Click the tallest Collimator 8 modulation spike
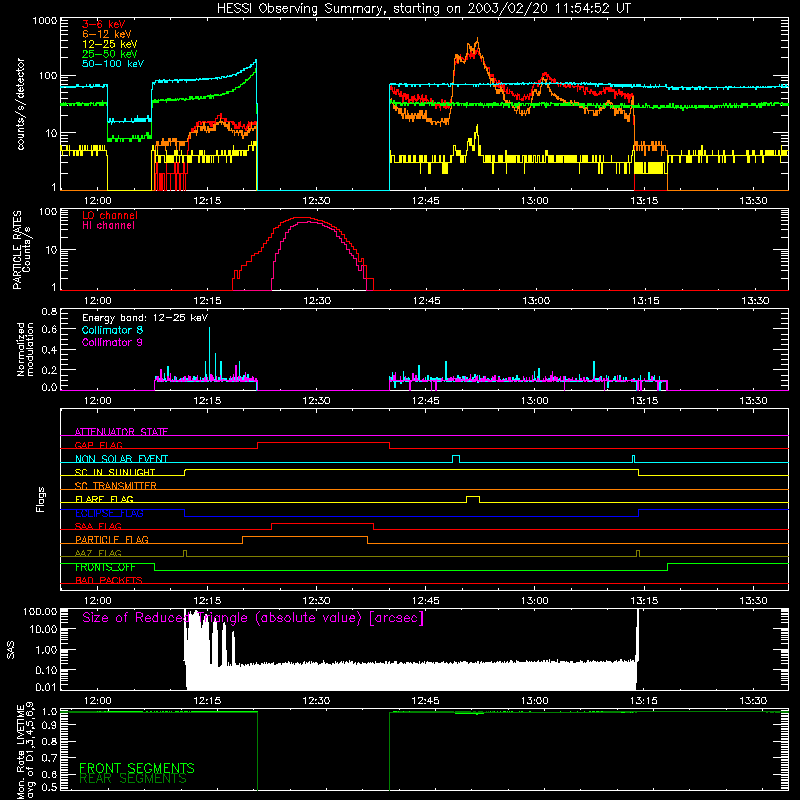 (x=209, y=352)
